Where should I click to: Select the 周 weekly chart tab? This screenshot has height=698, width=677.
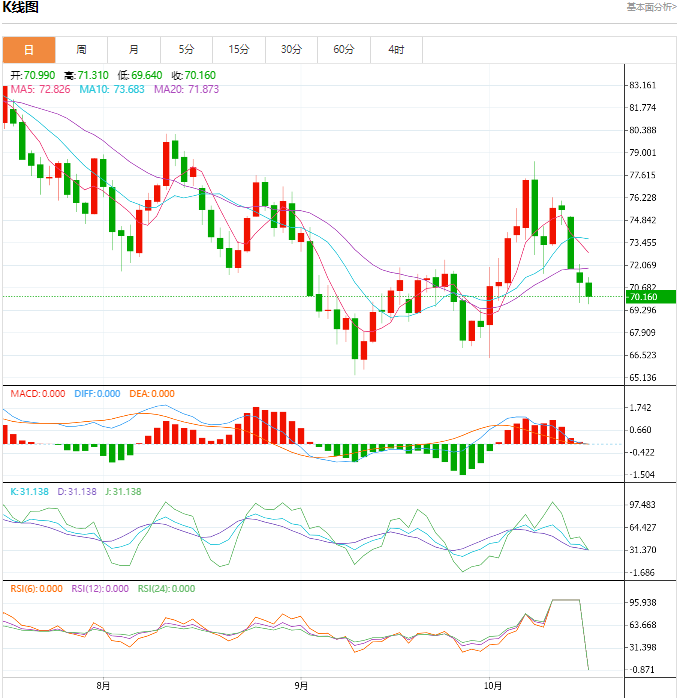(x=81, y=49)
